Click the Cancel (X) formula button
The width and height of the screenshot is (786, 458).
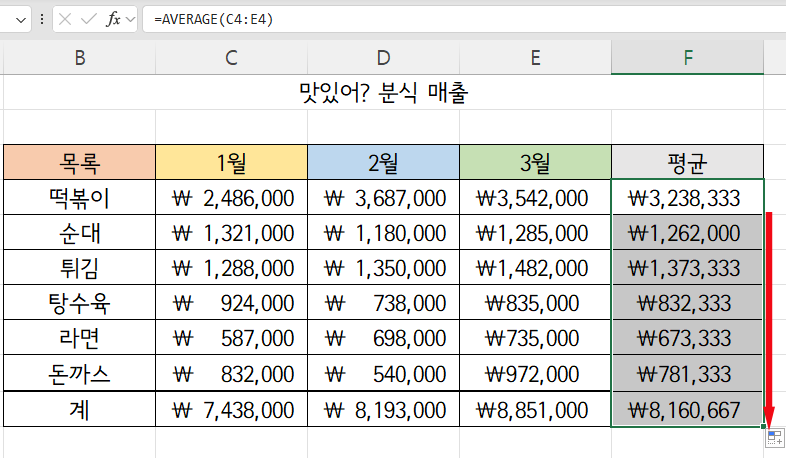pyautogui.click(x=65, y=20)
